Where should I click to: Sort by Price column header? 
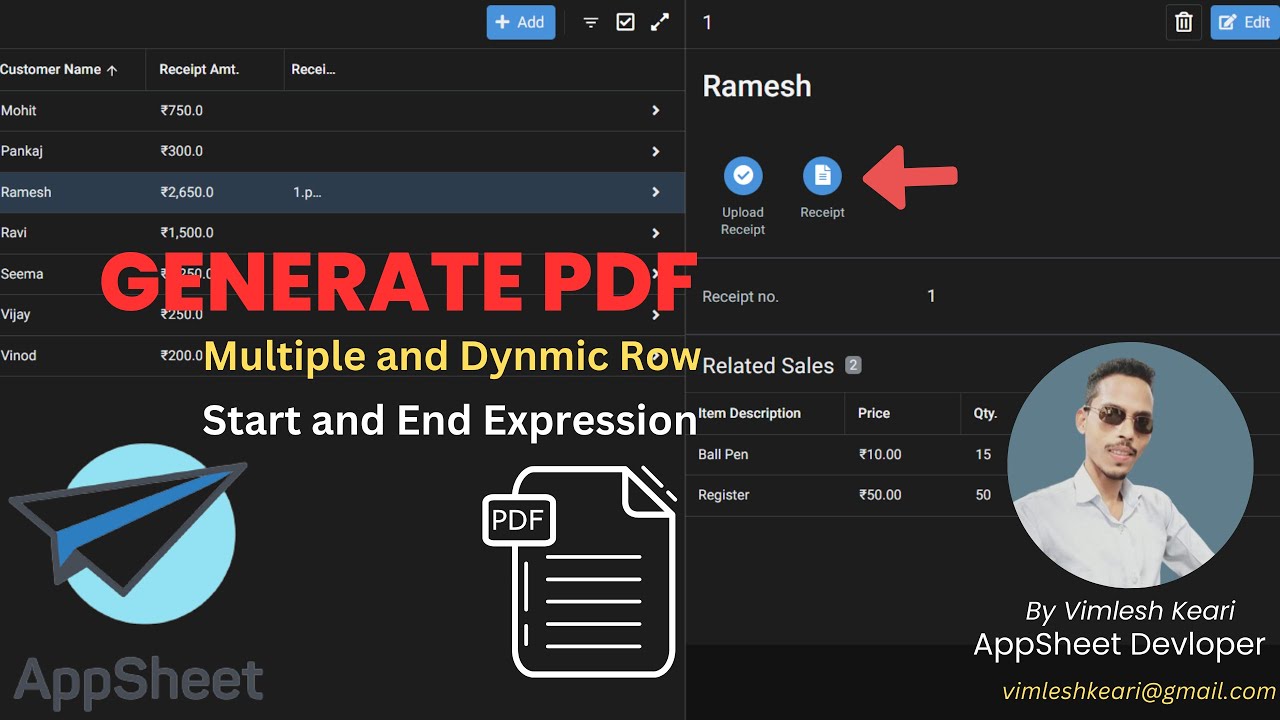(x=874, y=413)
